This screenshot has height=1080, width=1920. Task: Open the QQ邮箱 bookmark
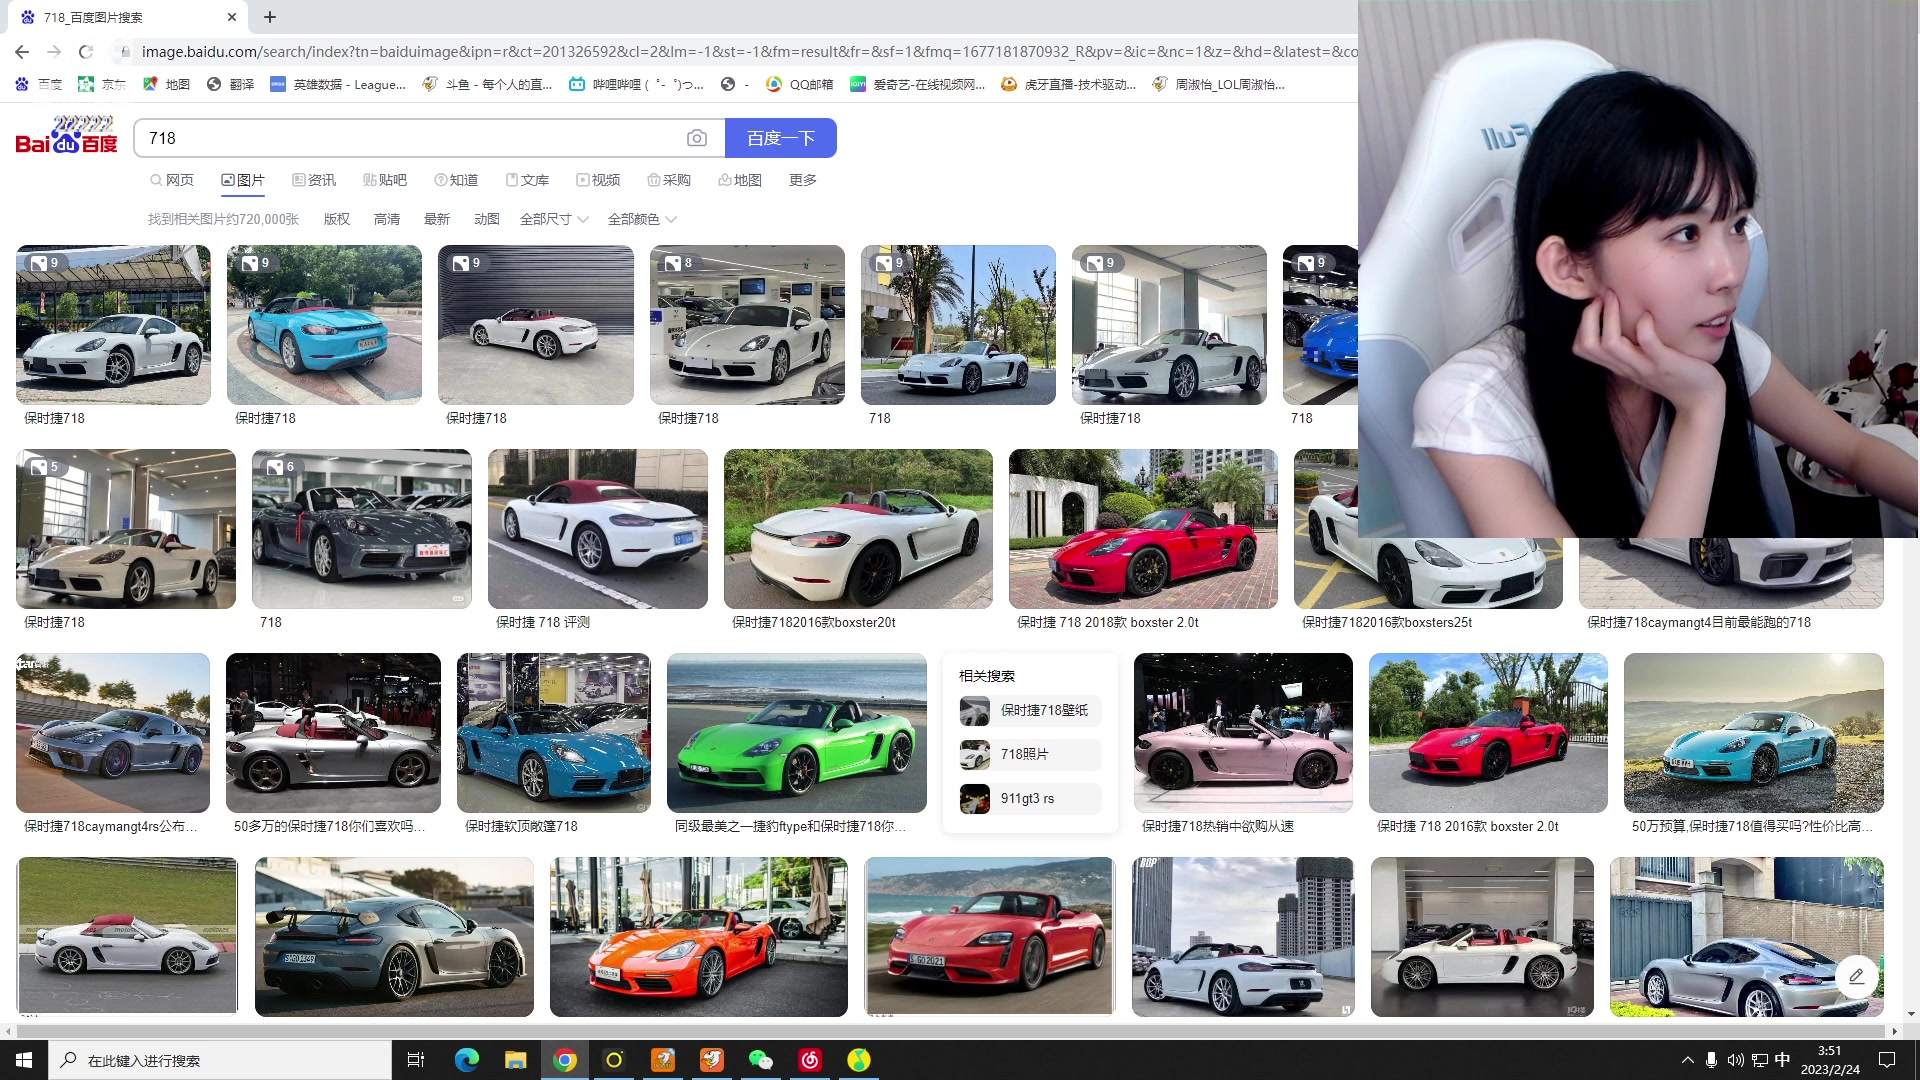[799, 85]
